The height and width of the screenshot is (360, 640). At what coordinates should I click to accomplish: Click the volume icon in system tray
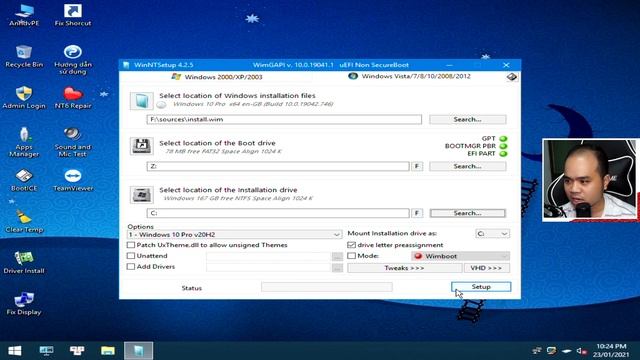coord(581,351)
